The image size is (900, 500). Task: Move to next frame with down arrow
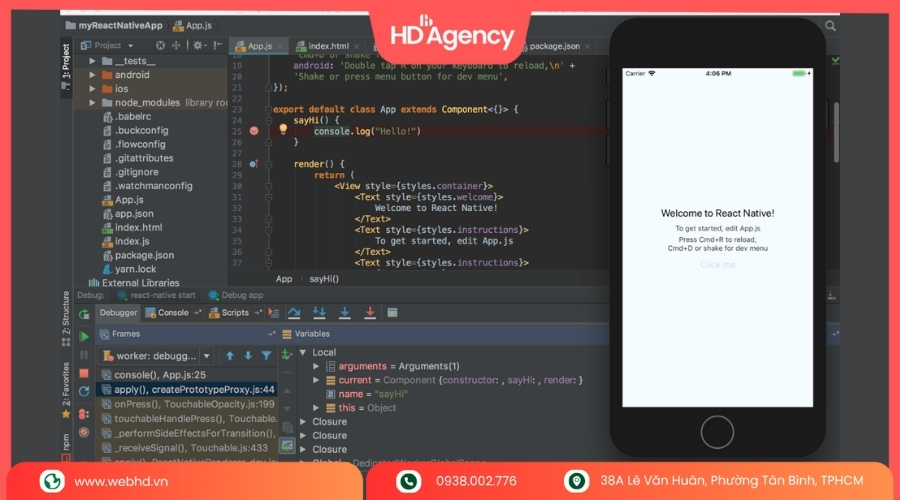point(248,356)
